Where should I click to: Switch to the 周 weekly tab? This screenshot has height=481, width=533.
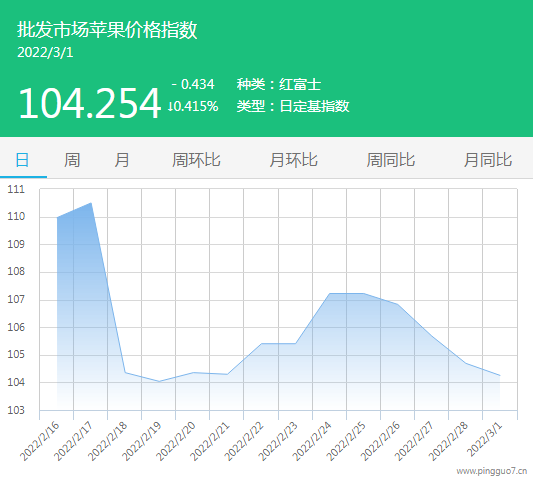72,160
